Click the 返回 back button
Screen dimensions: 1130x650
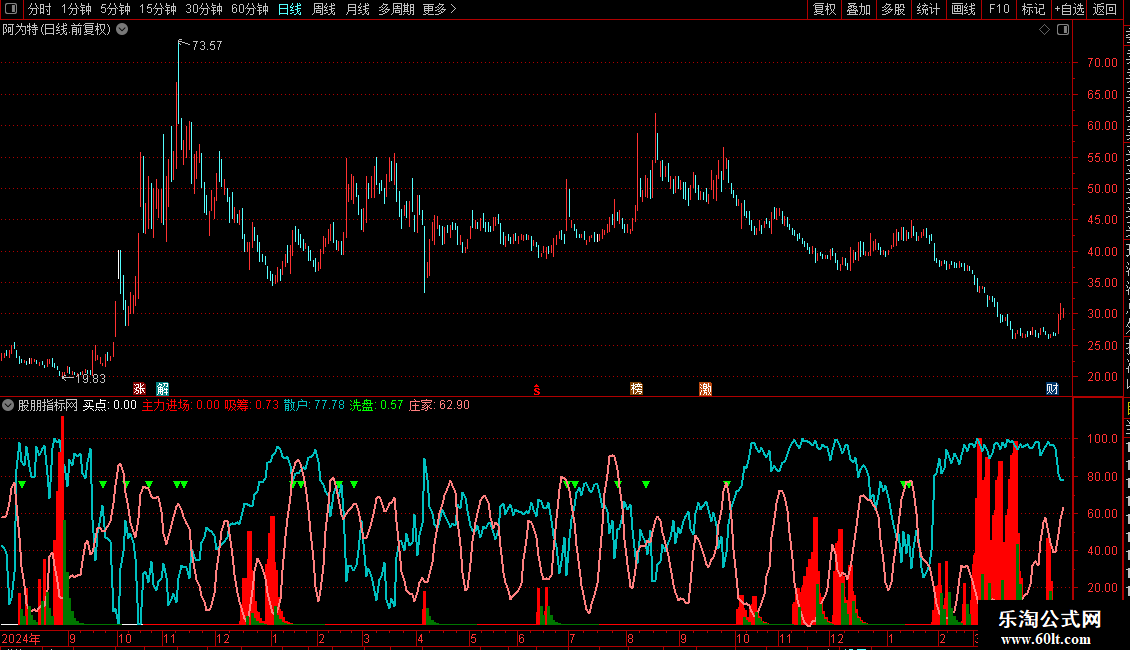click(x=1105, y=9)
